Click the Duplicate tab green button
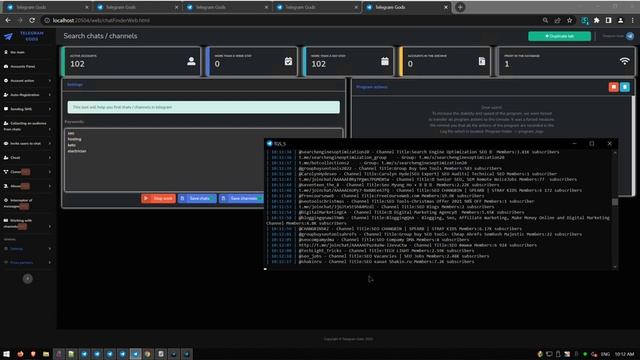 [559, 36]
